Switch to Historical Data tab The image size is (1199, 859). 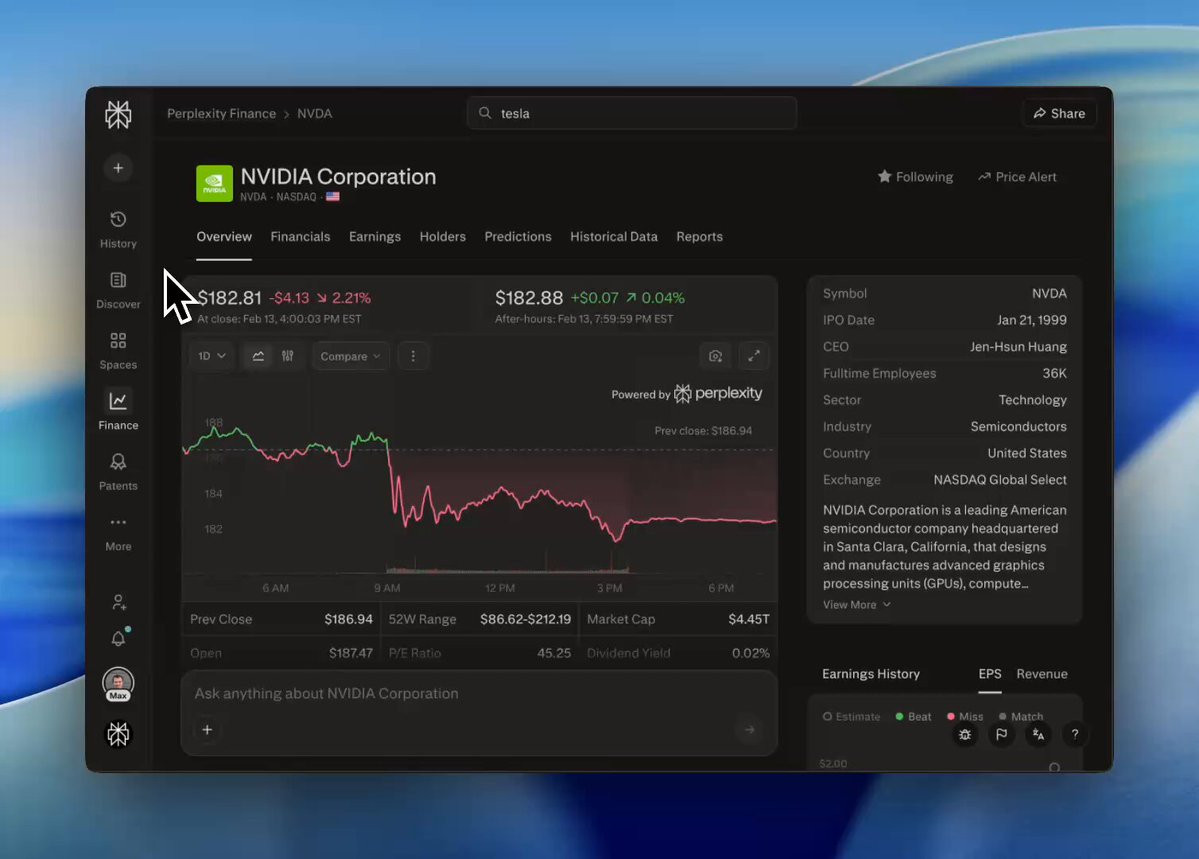tap(614, 236)
